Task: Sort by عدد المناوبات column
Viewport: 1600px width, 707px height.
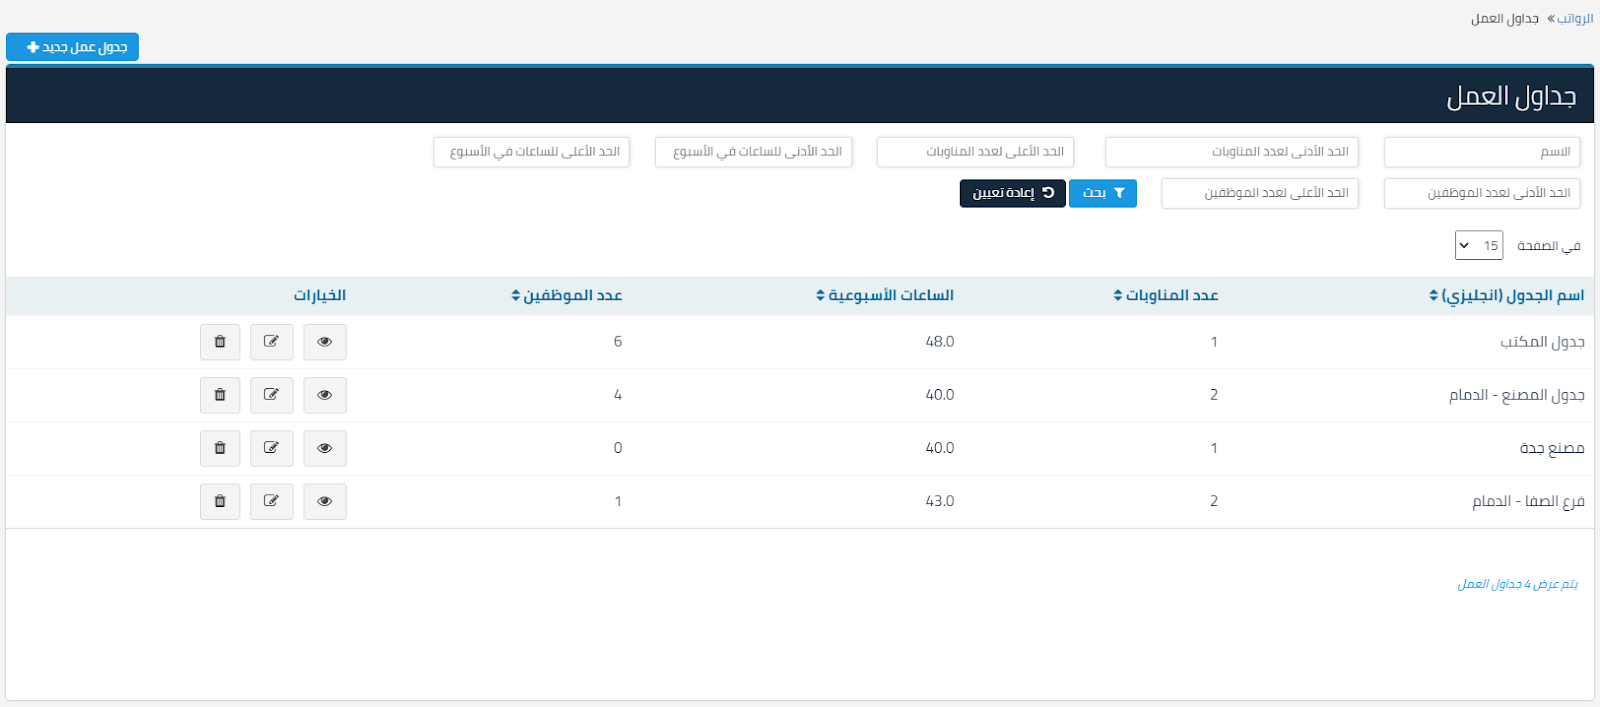Action: (x=1166, y=296)
